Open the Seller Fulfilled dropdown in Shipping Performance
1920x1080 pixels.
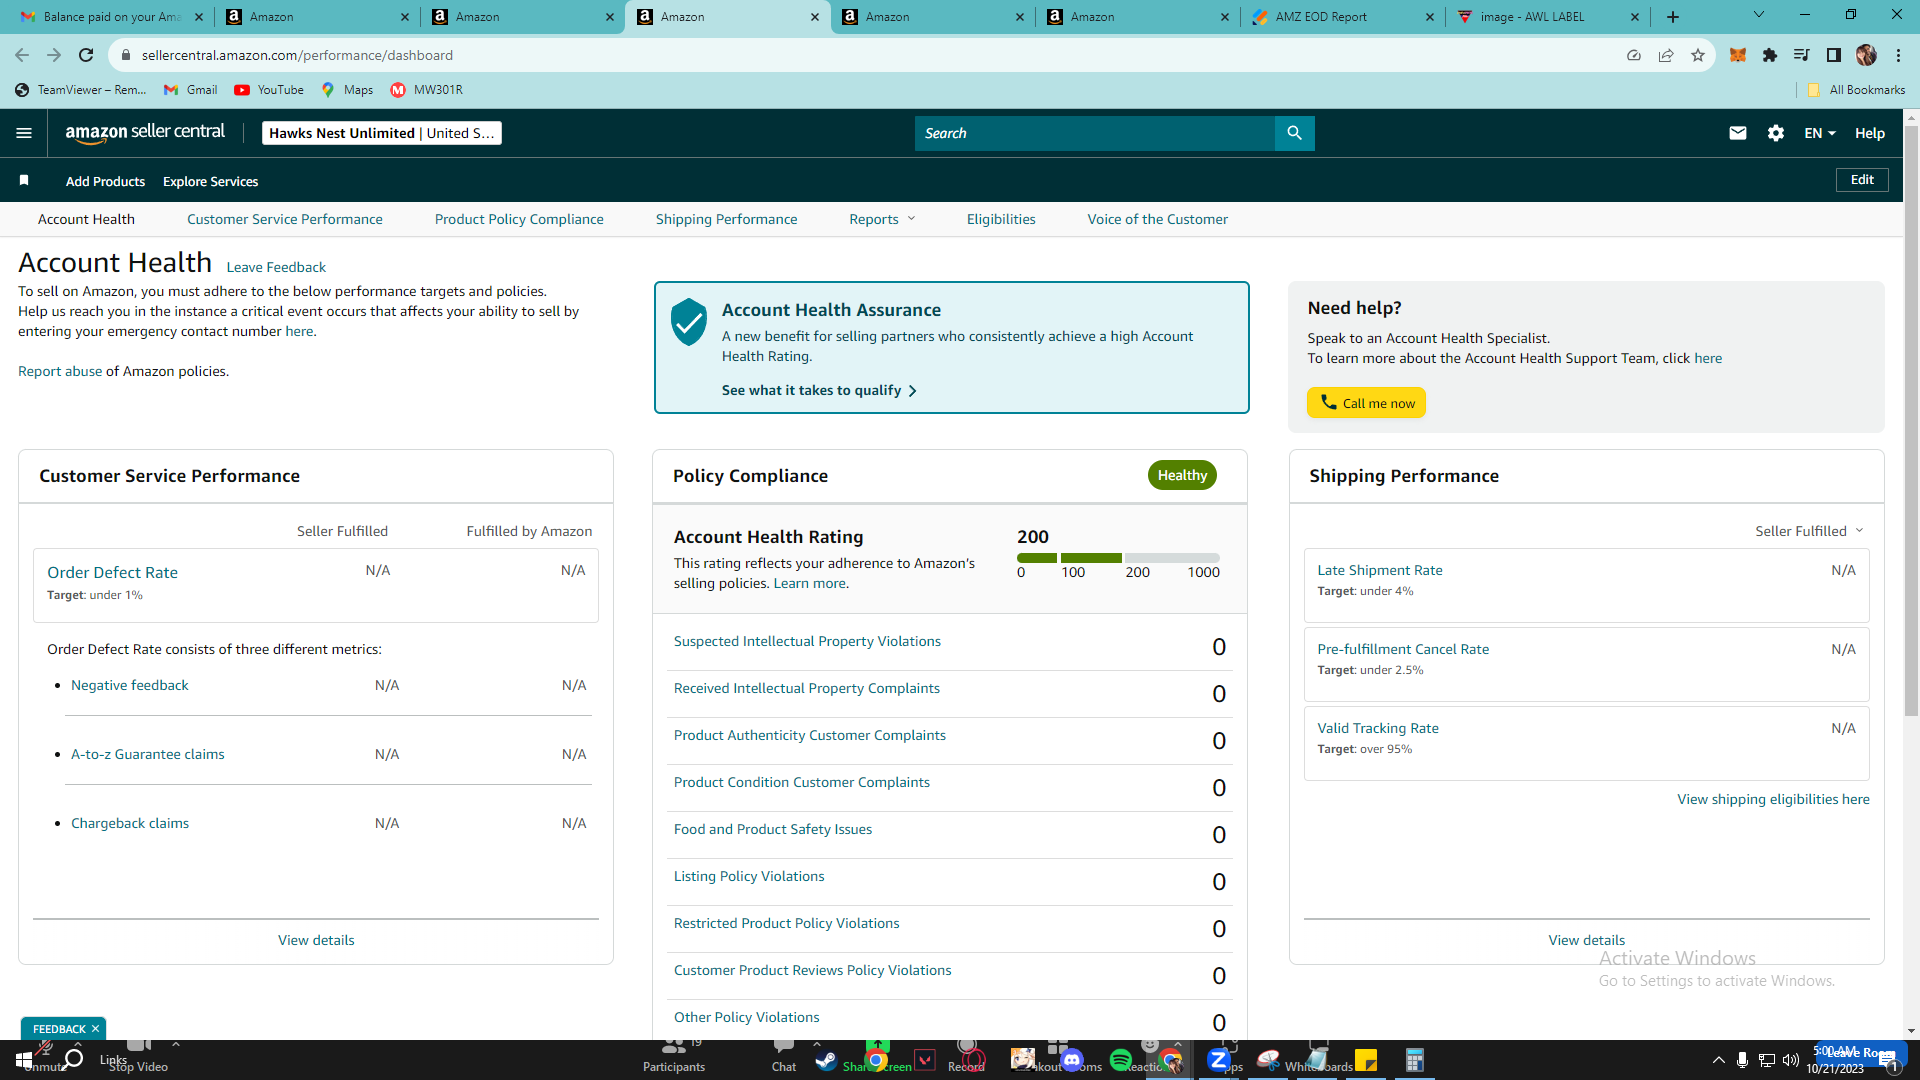pos(1809,531)
